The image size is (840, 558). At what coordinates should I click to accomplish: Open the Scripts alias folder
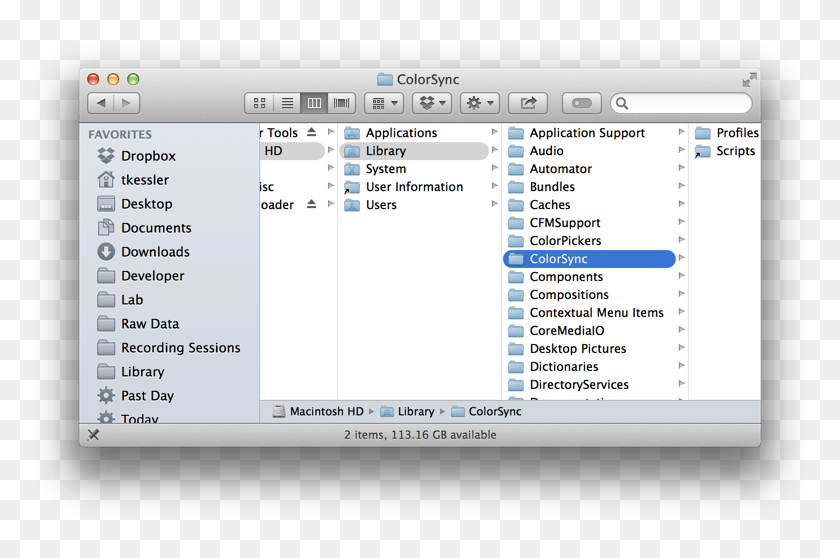[x=725, y=151]
